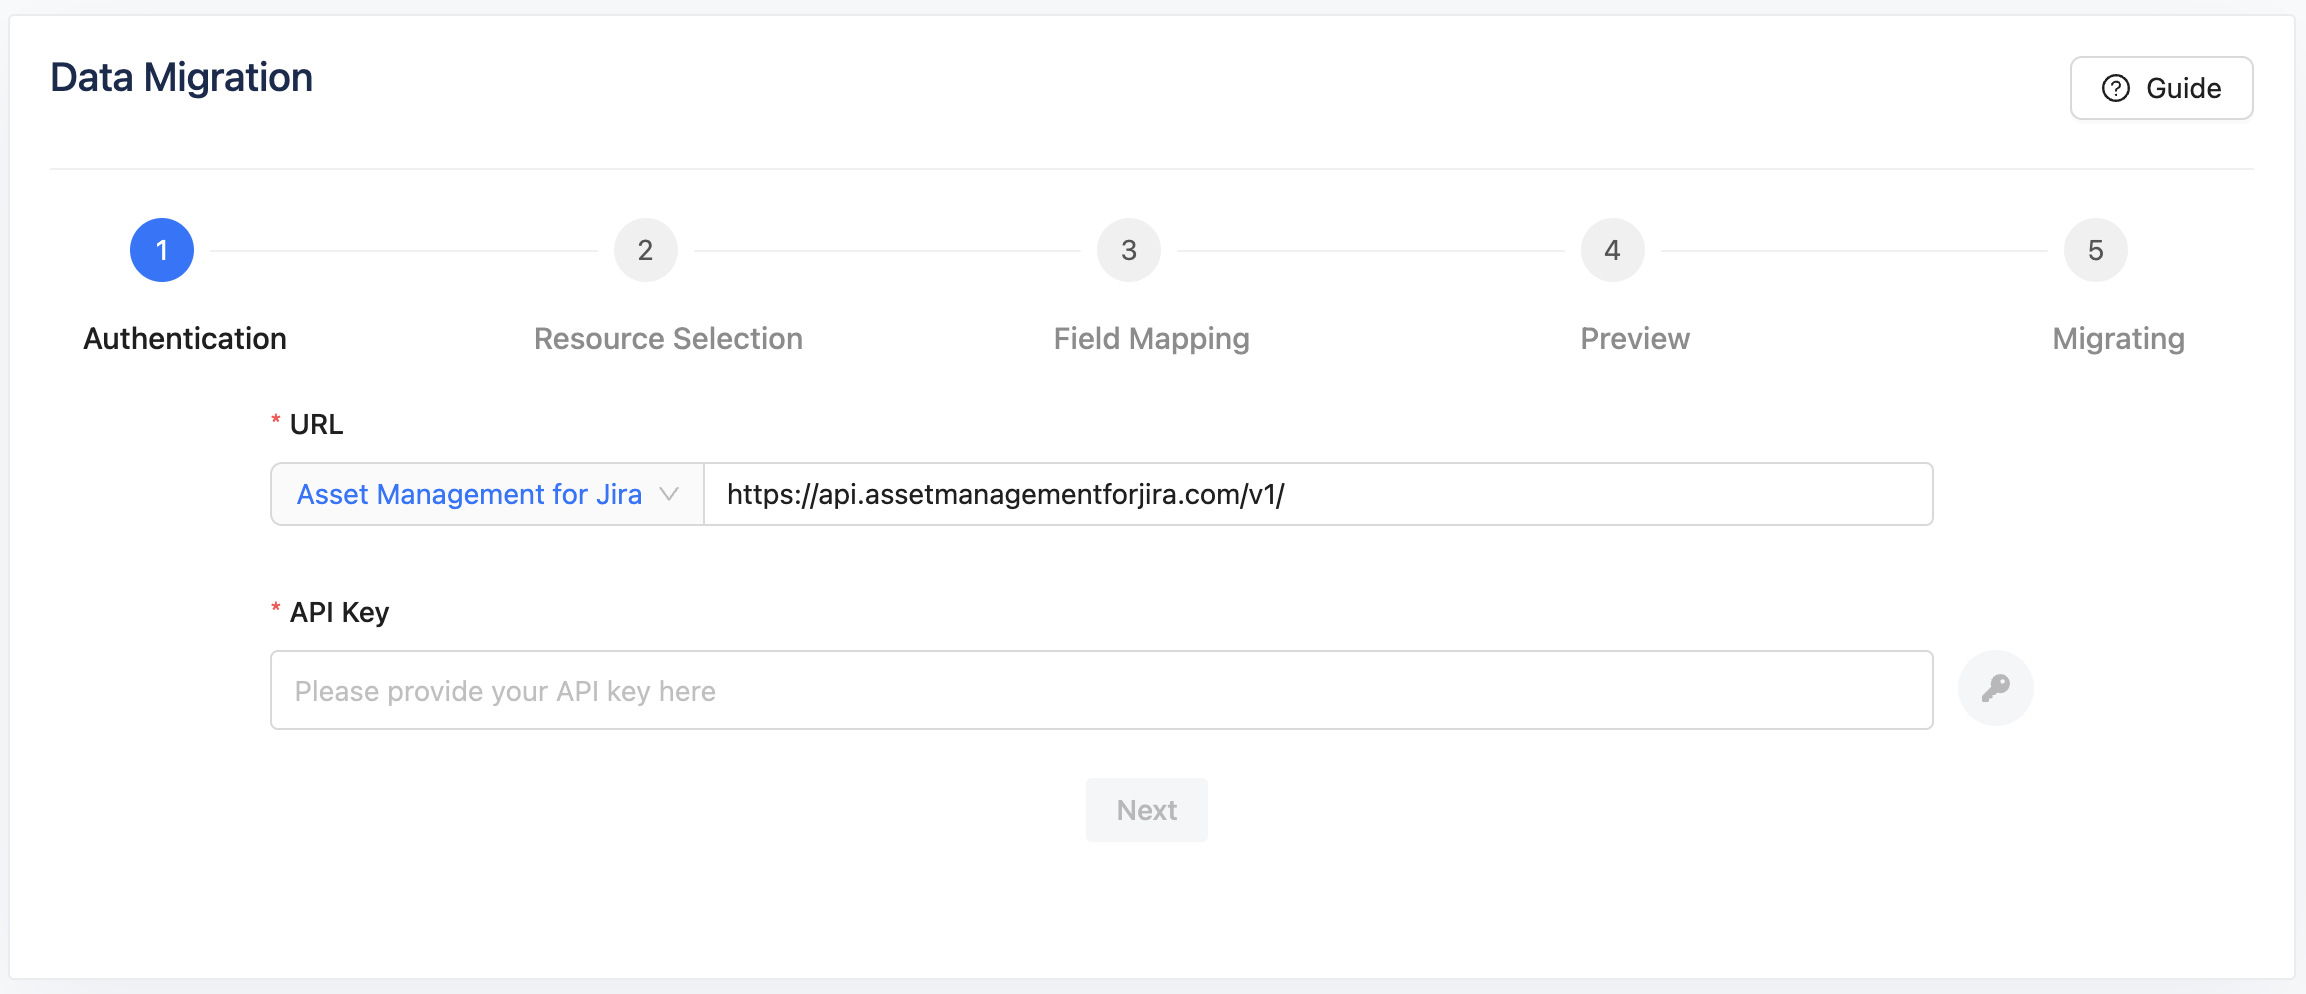
Task: Click the Authentication step label
Action: [185, 339]
